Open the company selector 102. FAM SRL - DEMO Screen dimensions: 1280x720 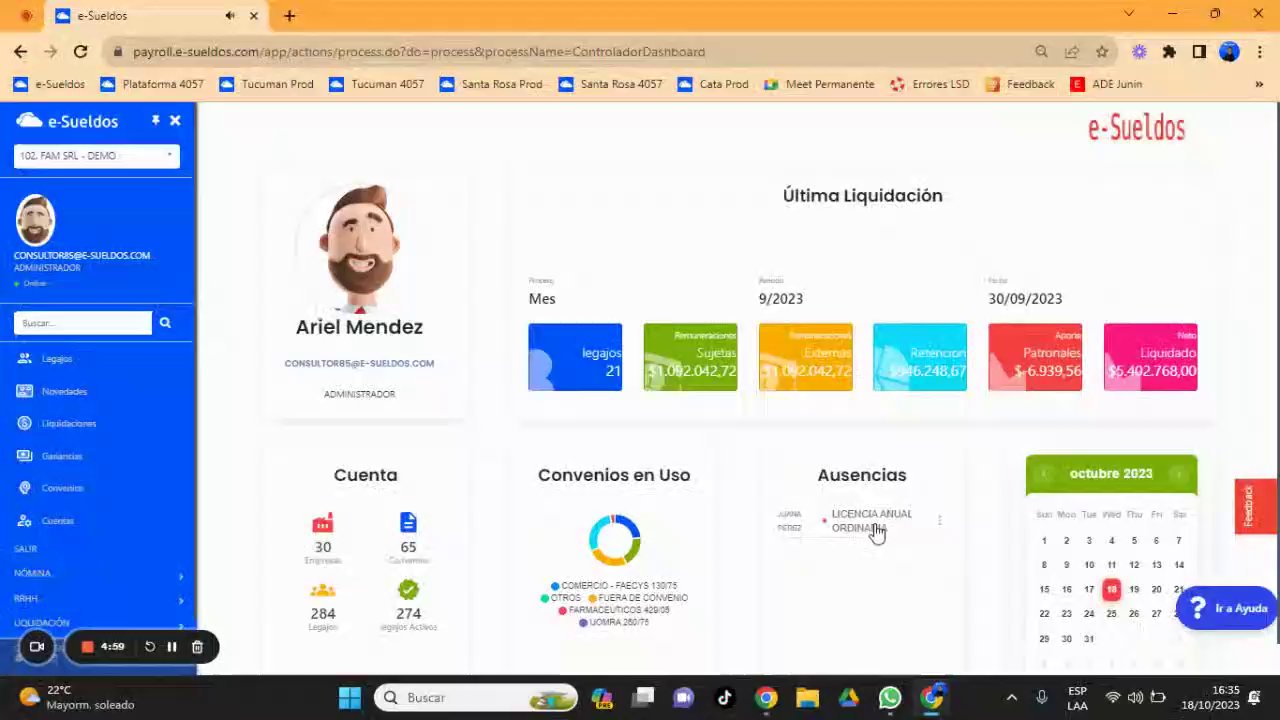click(x=96, y=156)
